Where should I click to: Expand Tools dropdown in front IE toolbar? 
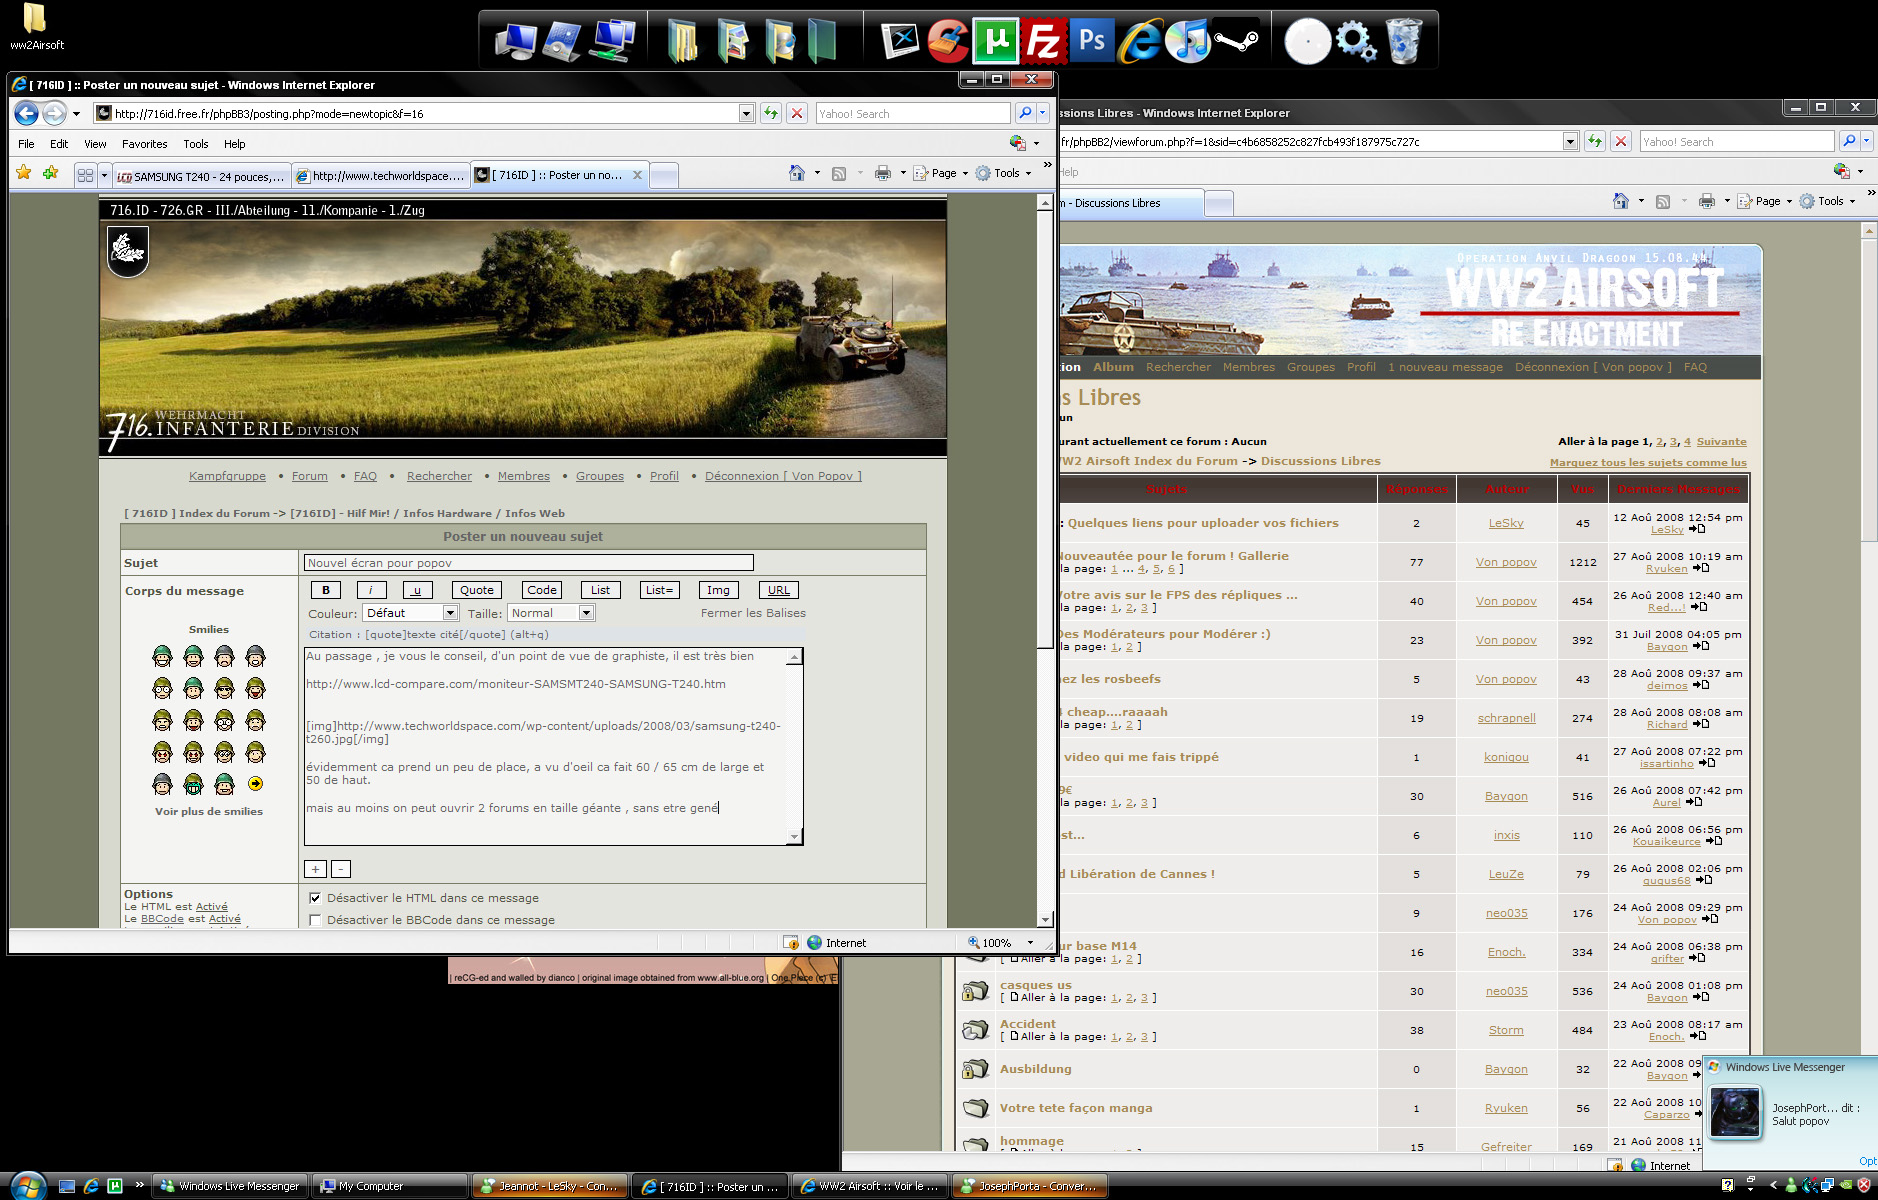pyautogui.click(x=1028, y=173)
